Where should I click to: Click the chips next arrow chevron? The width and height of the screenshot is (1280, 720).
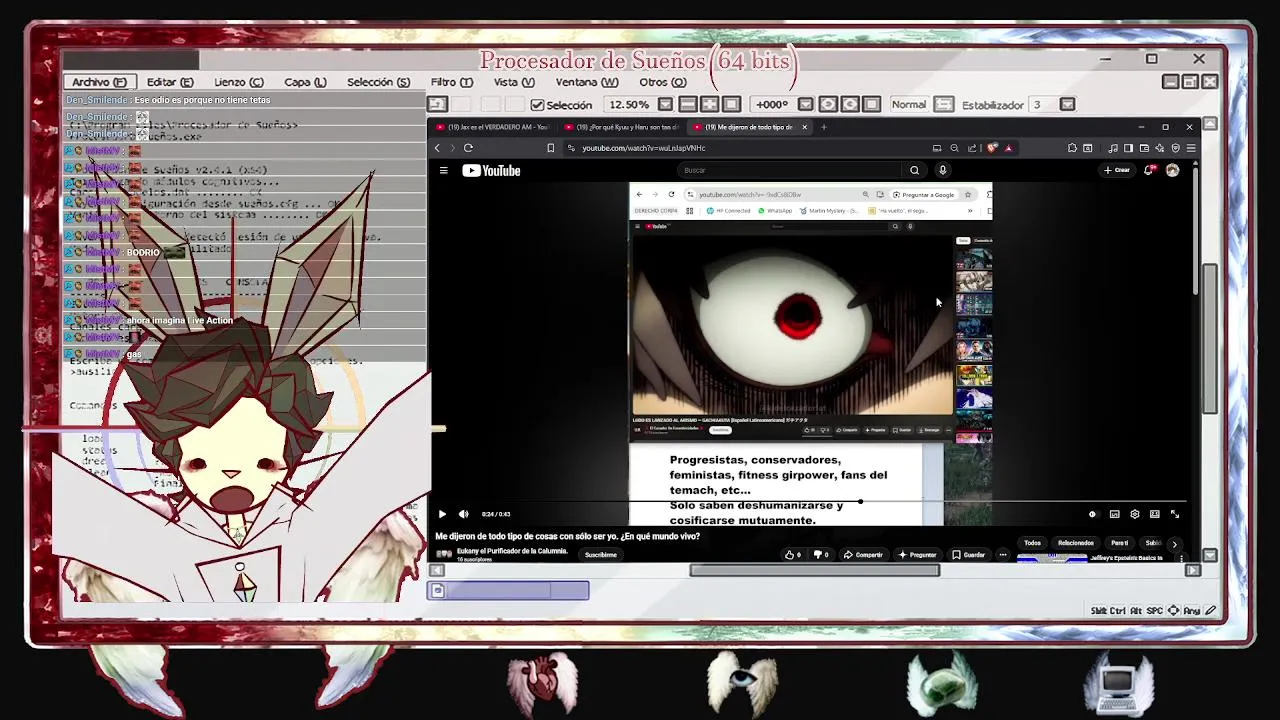[x=1175, y=544]
